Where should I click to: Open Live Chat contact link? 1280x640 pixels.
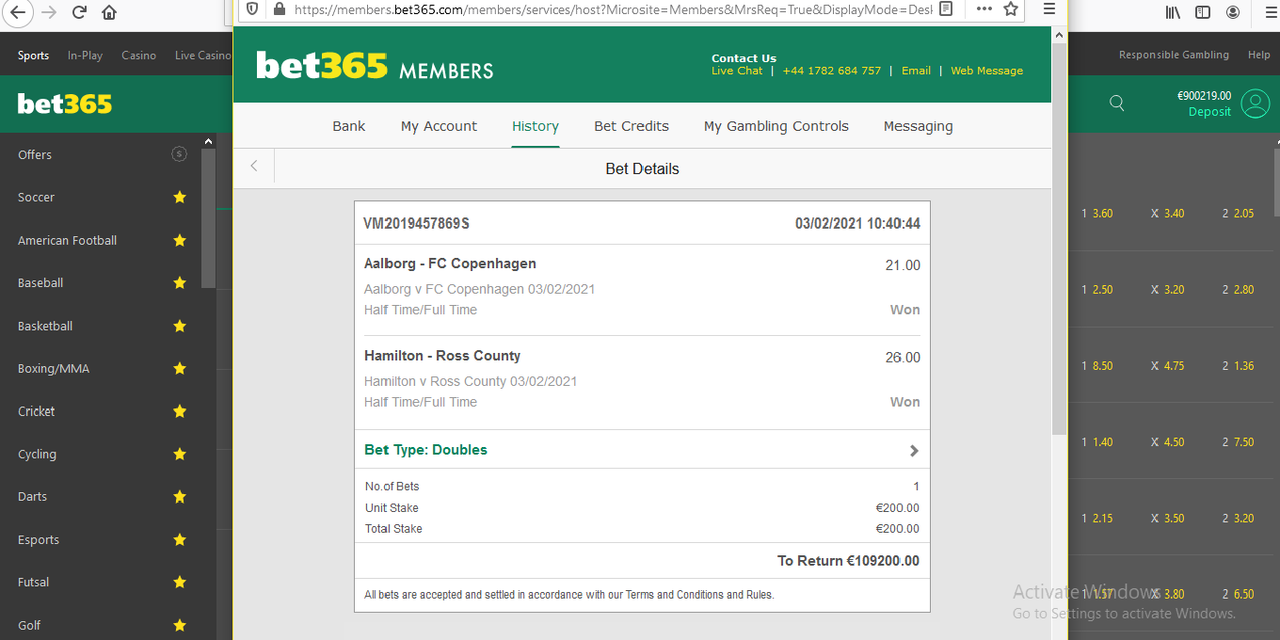pyautogui.click(x=737, y=71)
